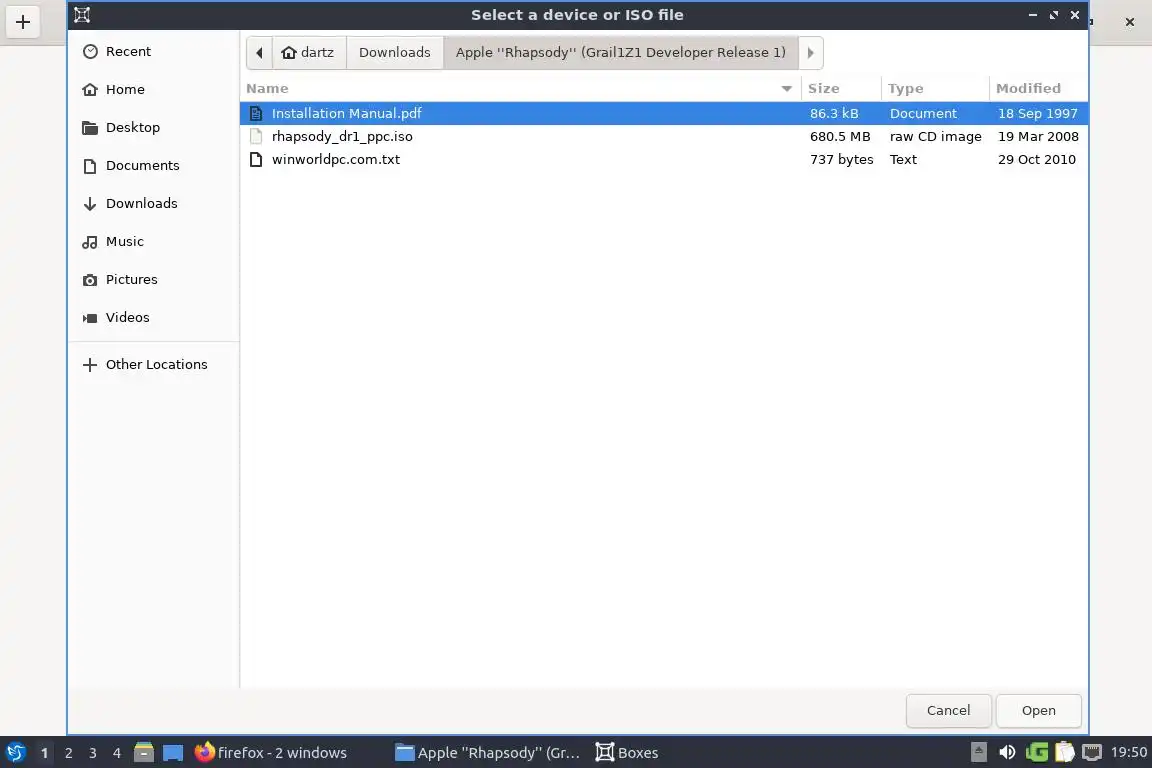
Task: Click the 737 bytes size cell
Action: click(841, 159)
